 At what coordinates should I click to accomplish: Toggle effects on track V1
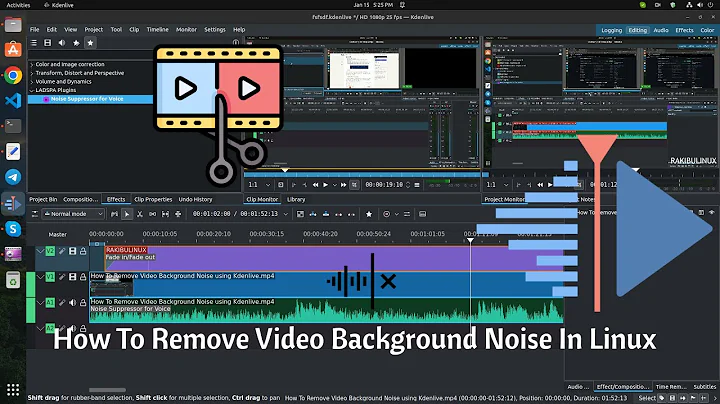tap(62, 277)
